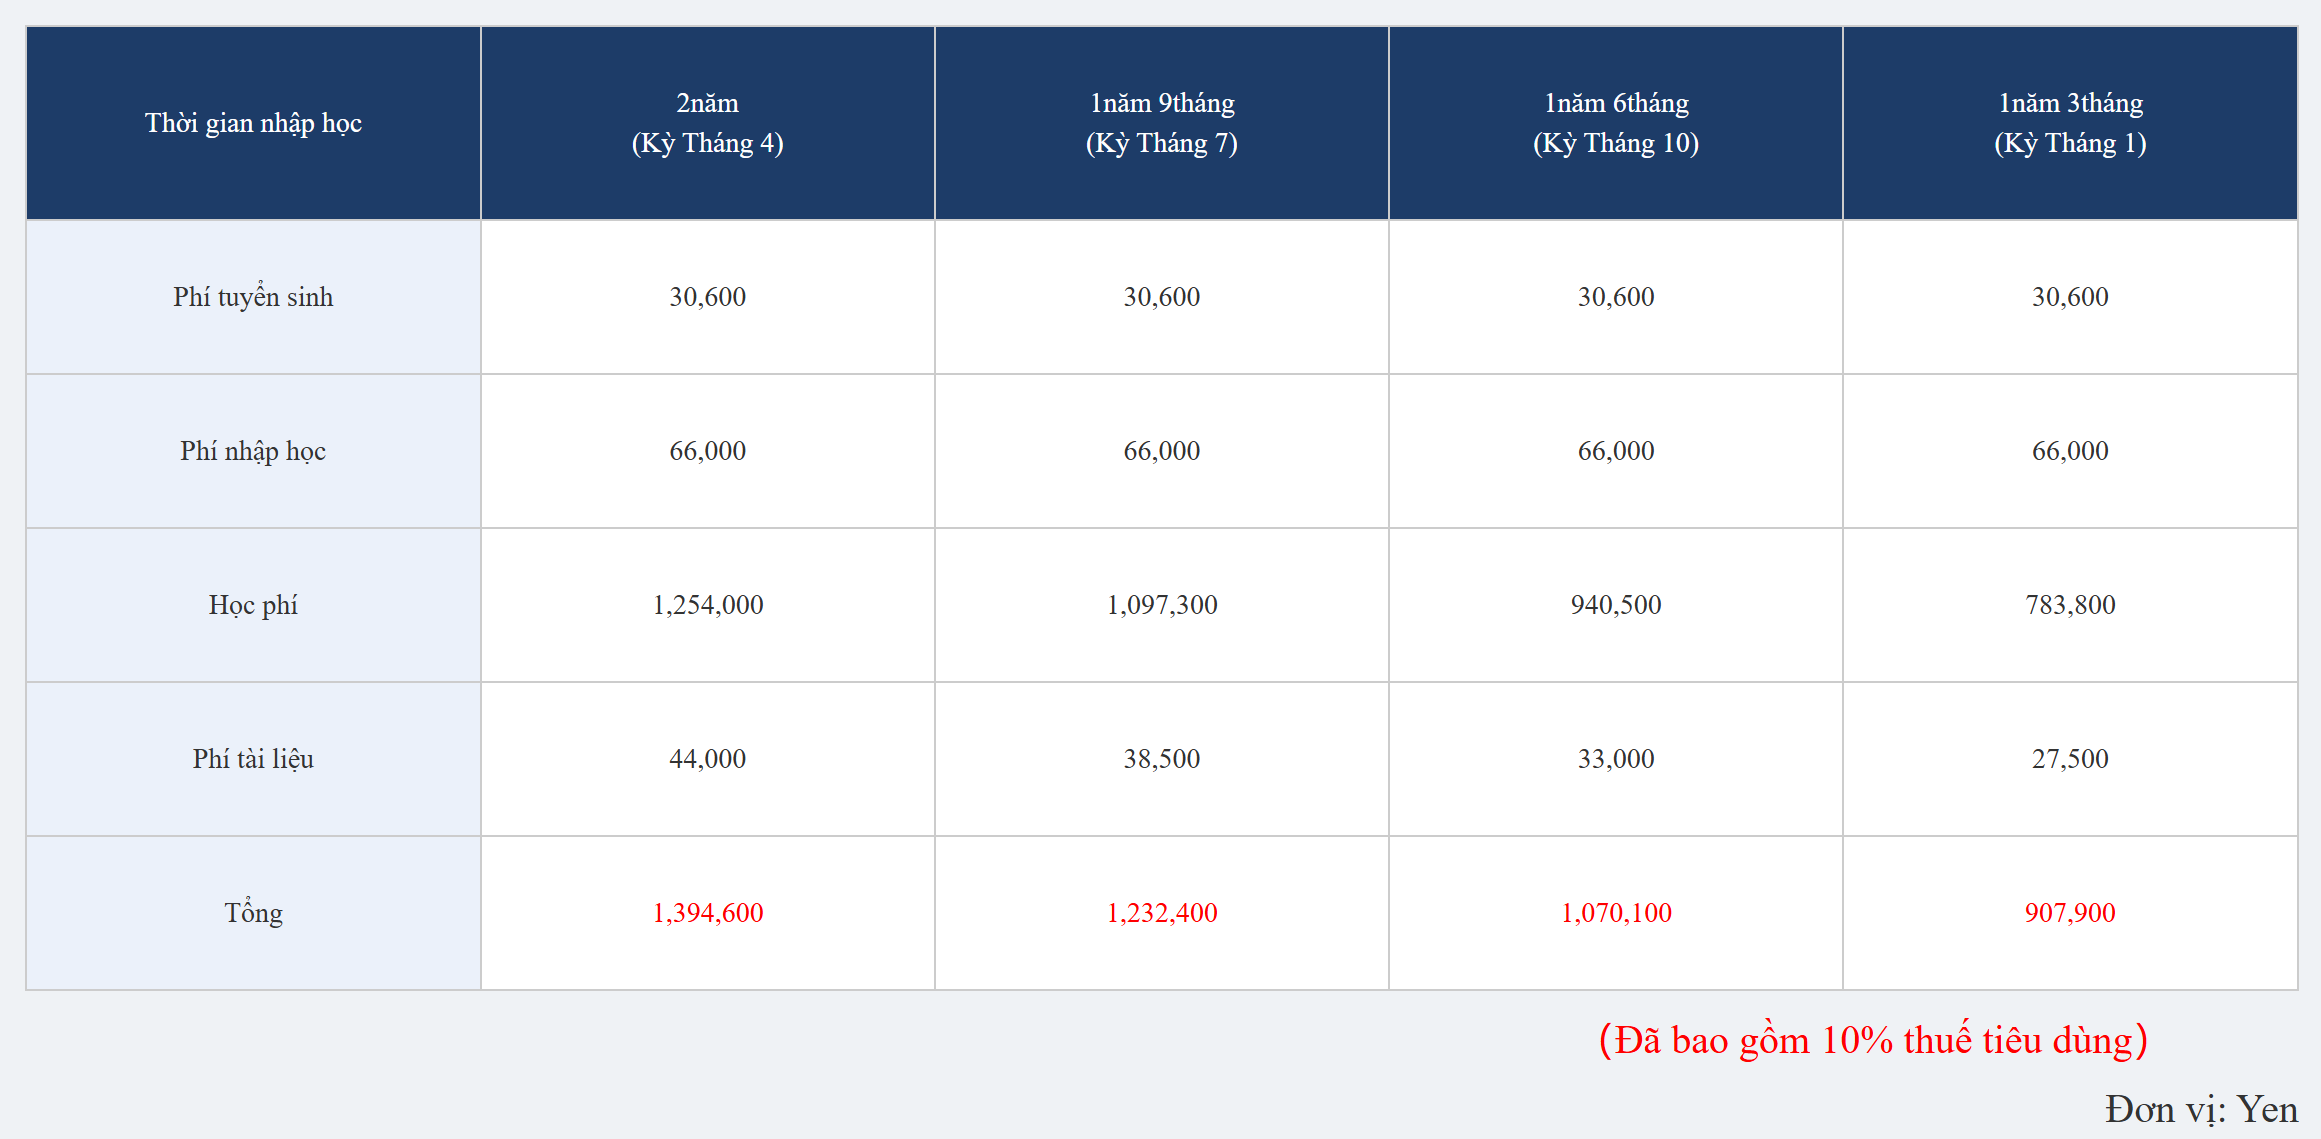Select the 'Học phí' row label
This screenshot has width=2321, height=1139.
pyautogui.click(x=253, y=605)
